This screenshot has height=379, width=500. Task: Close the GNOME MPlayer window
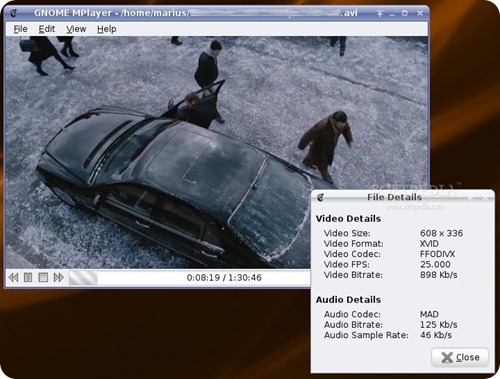coord(420,13)
